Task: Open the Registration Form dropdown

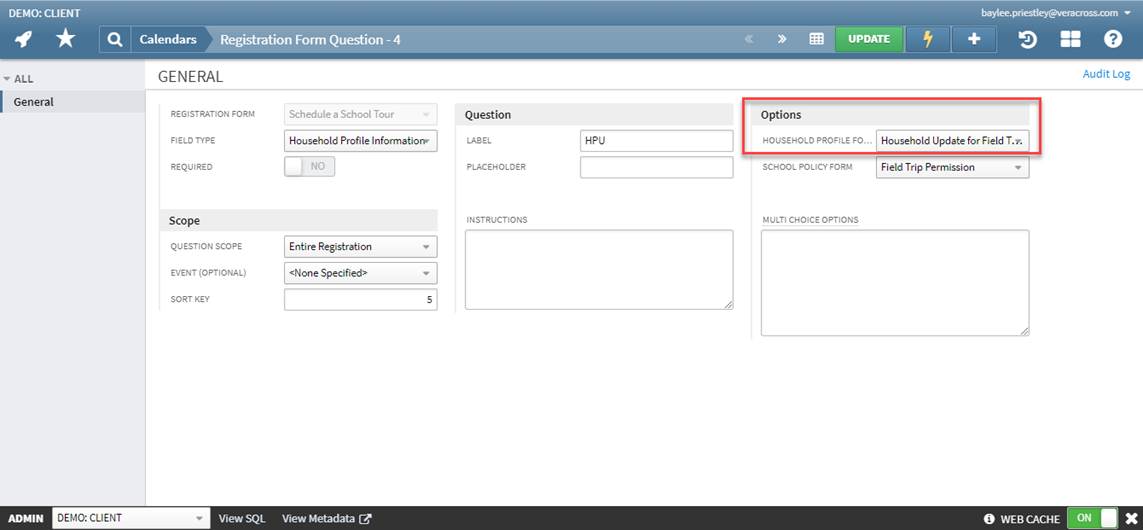Action: coord(361,114)
